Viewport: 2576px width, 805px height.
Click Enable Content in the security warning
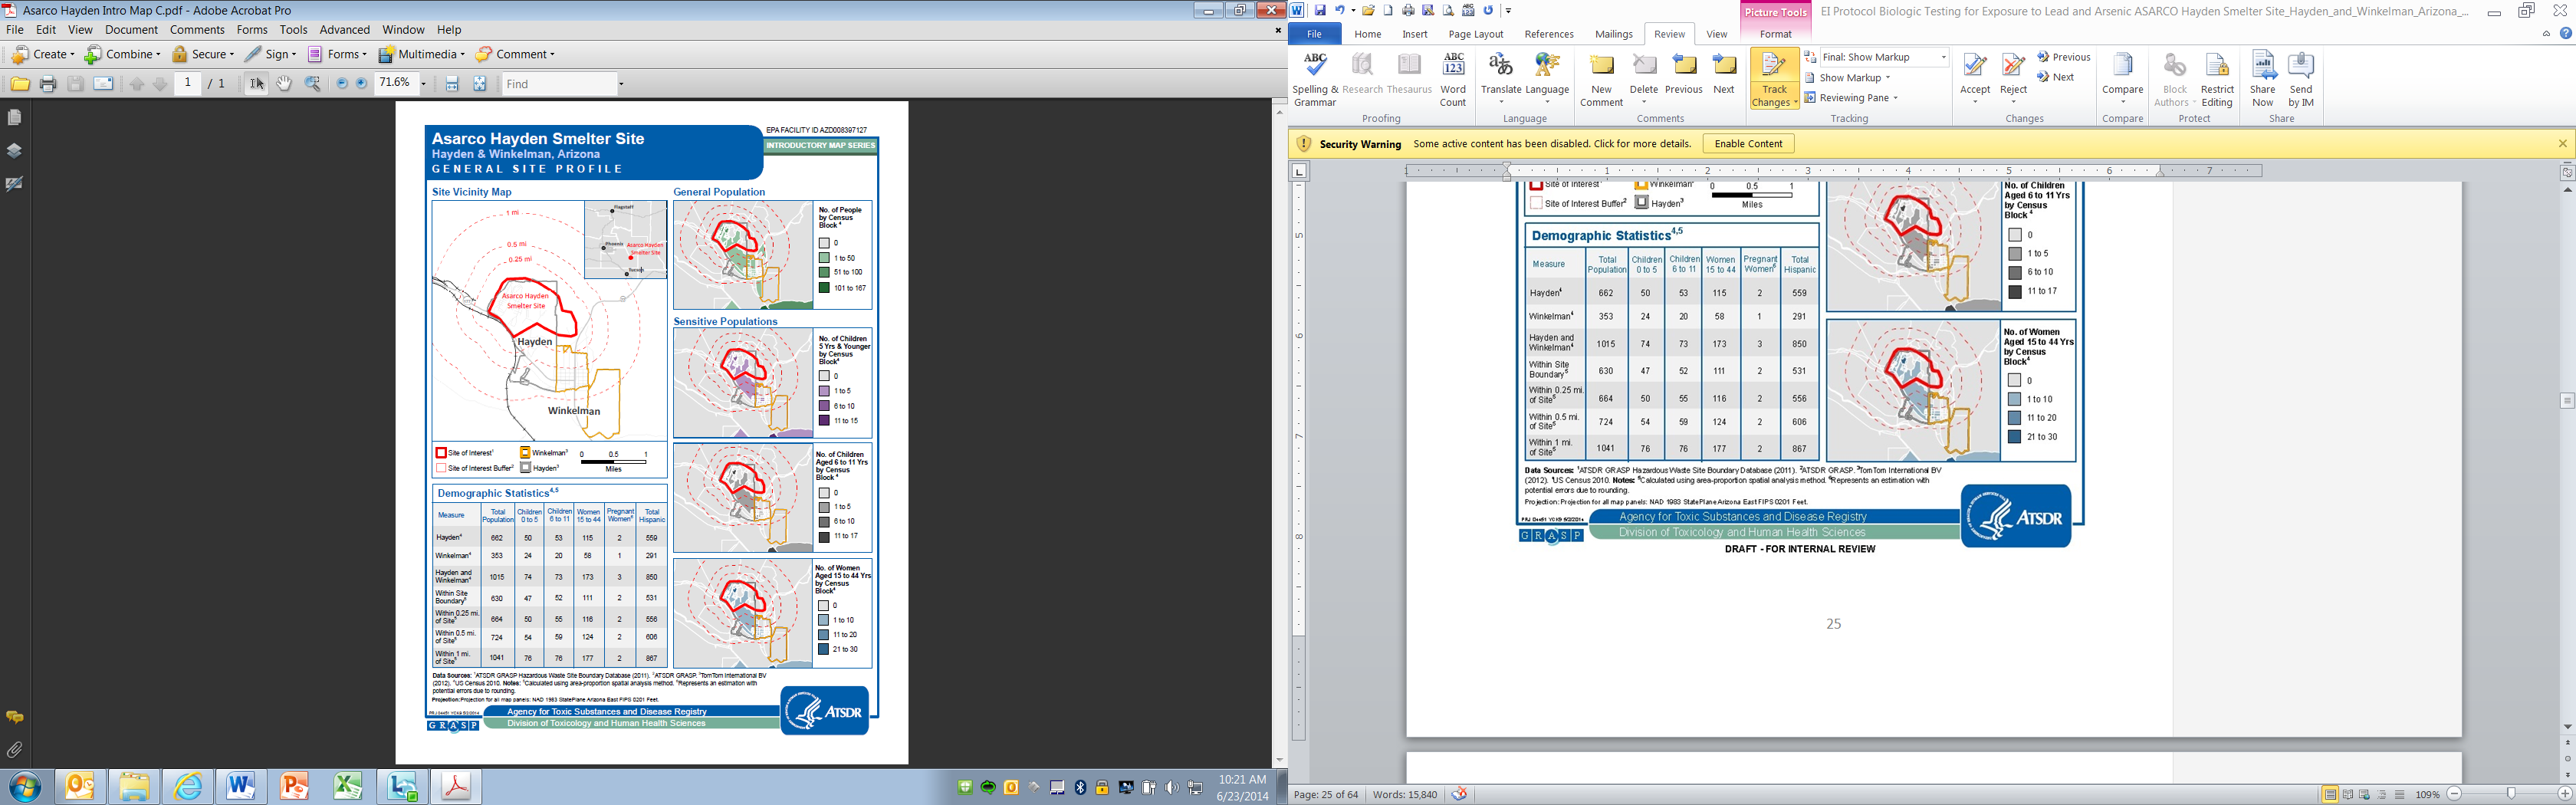1748,144
